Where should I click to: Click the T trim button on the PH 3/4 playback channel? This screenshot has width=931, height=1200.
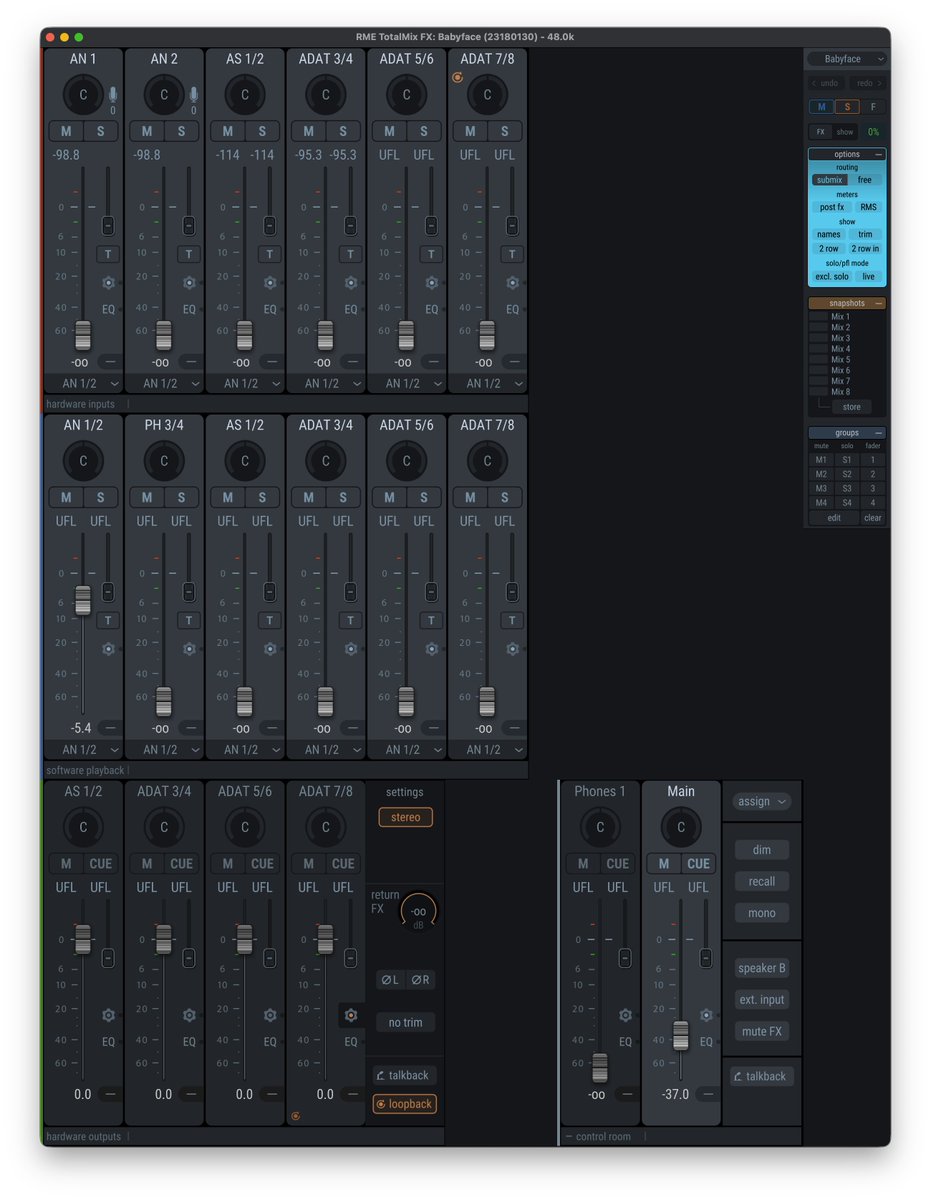click(189, 620)
